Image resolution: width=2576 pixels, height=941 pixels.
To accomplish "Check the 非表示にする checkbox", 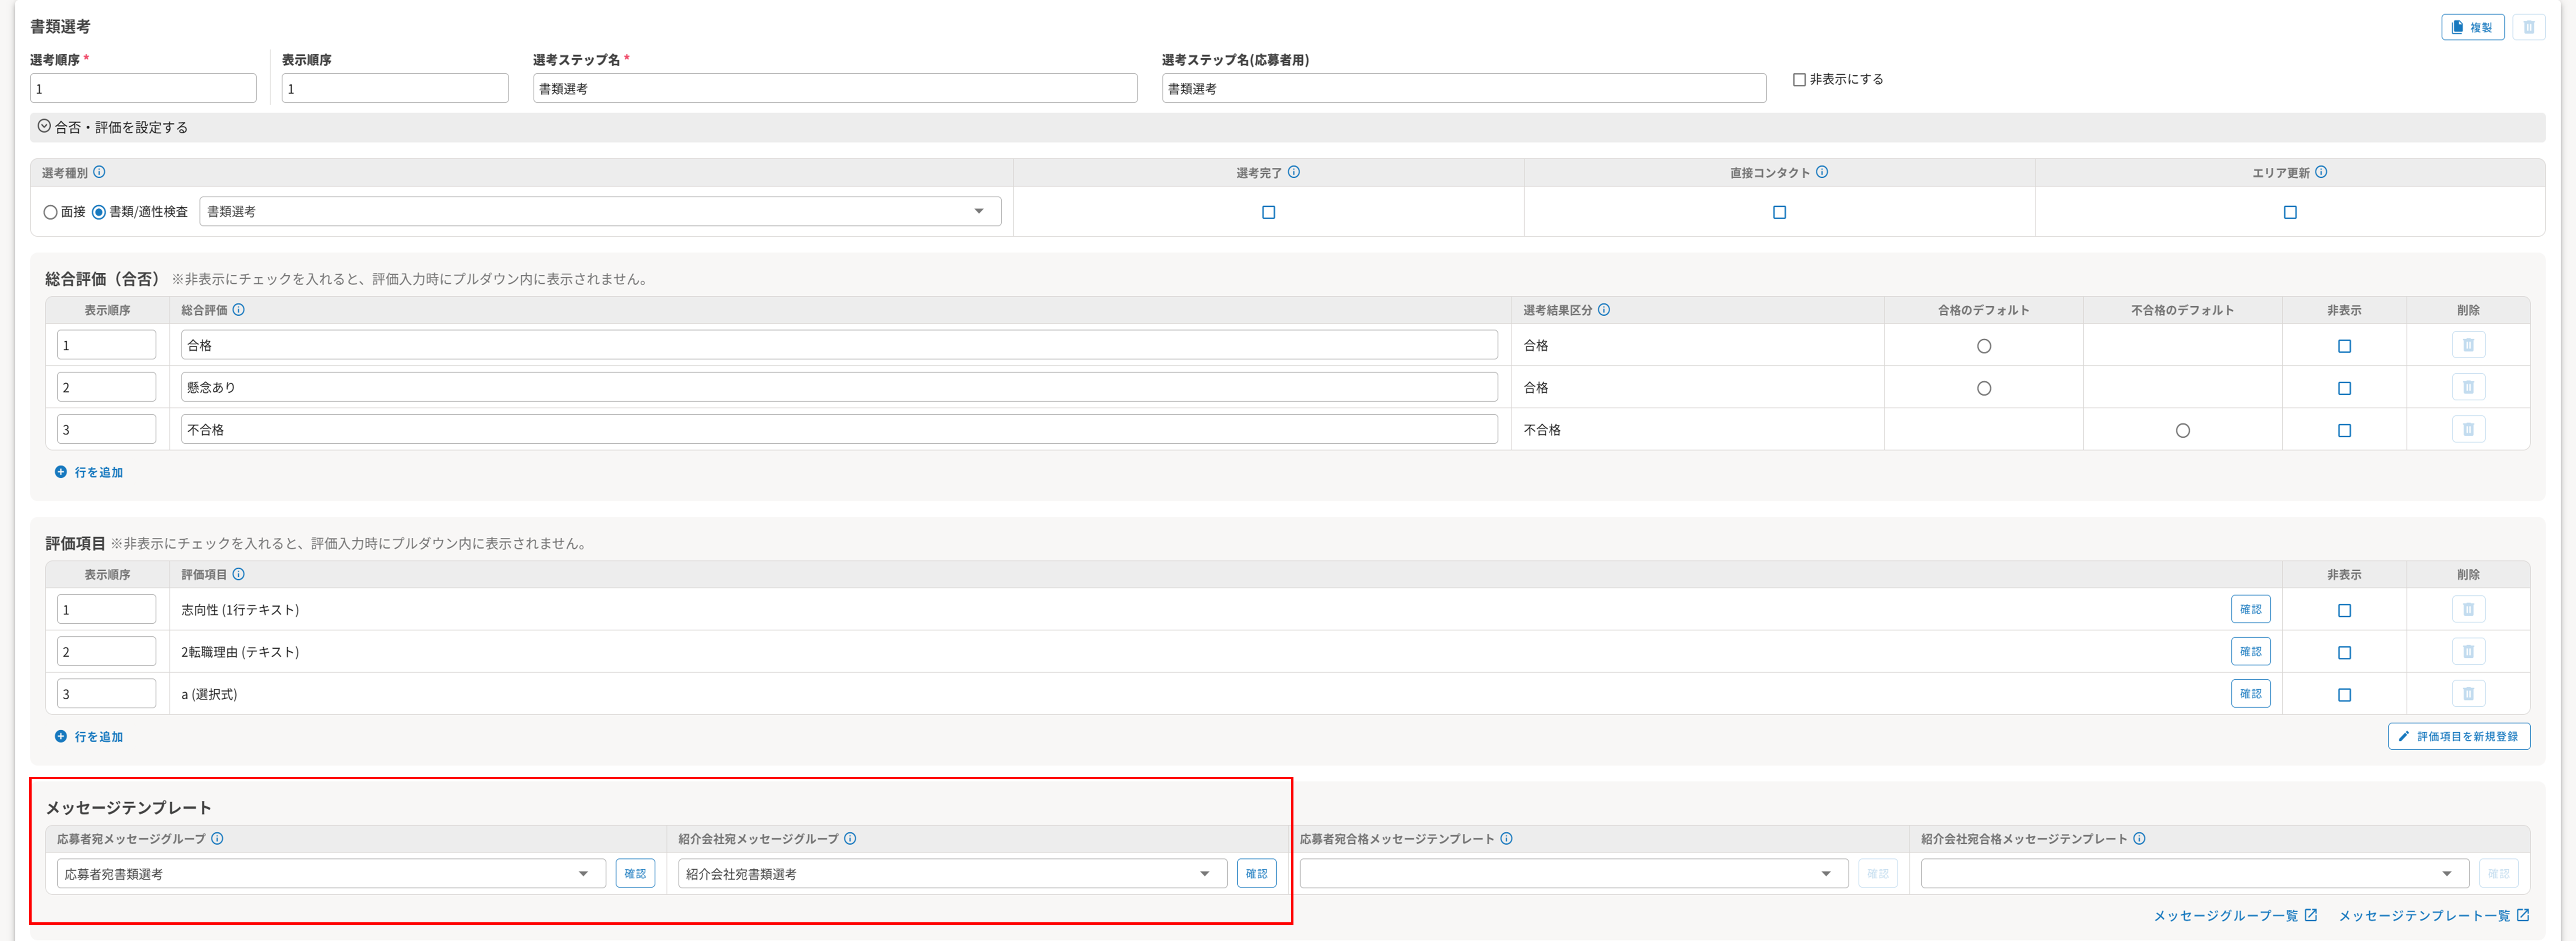I will coord(1799,80).
